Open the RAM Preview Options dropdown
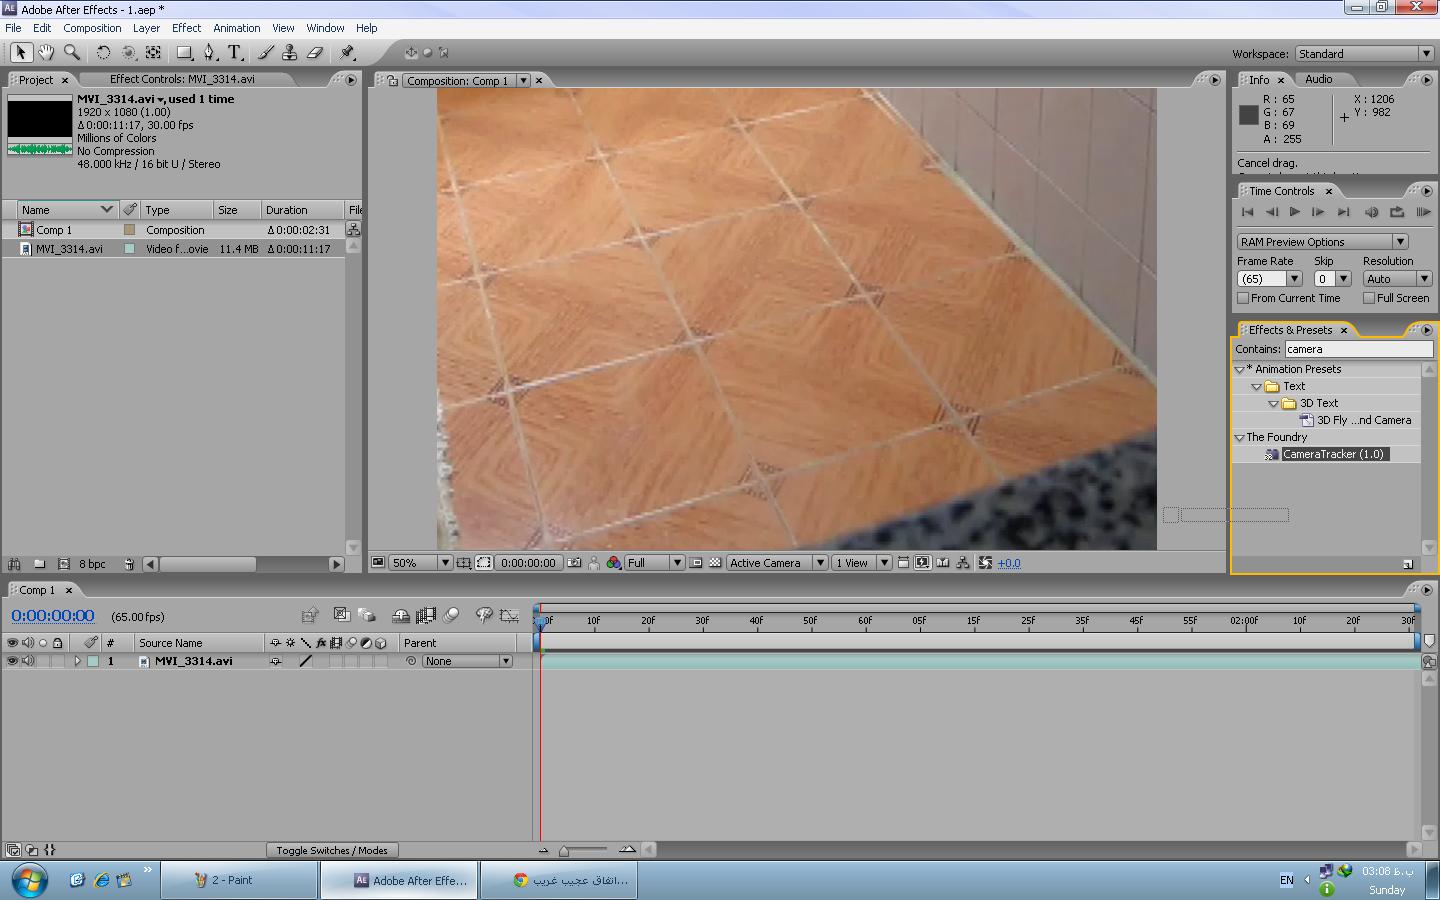Screen dimensions: 1440x900 (x=1322, y=242)
